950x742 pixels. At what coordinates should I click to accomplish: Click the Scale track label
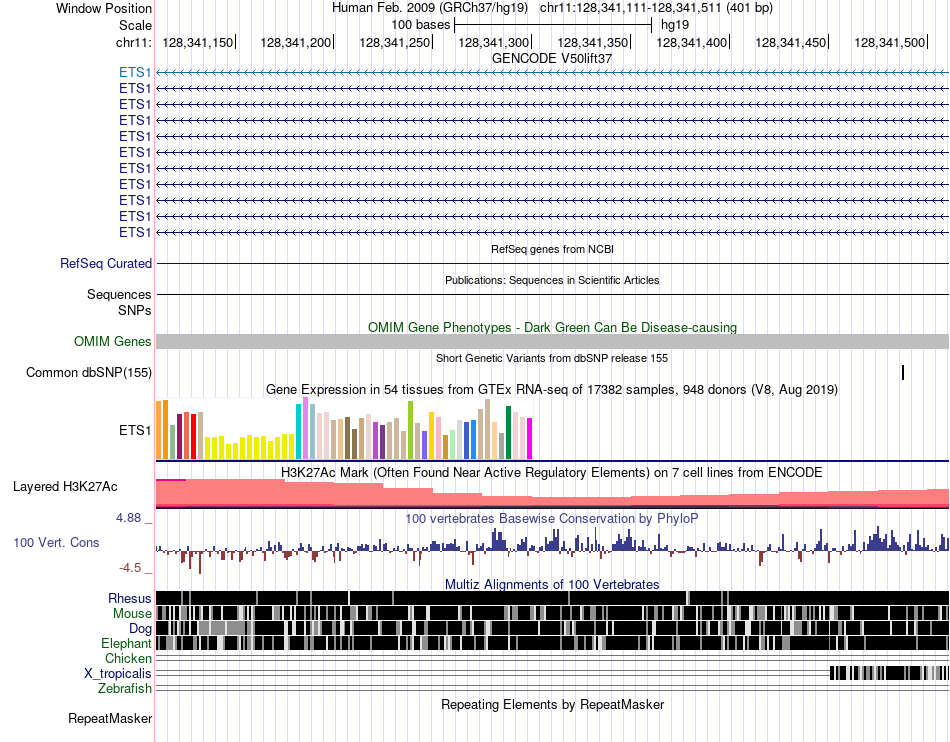135,25
